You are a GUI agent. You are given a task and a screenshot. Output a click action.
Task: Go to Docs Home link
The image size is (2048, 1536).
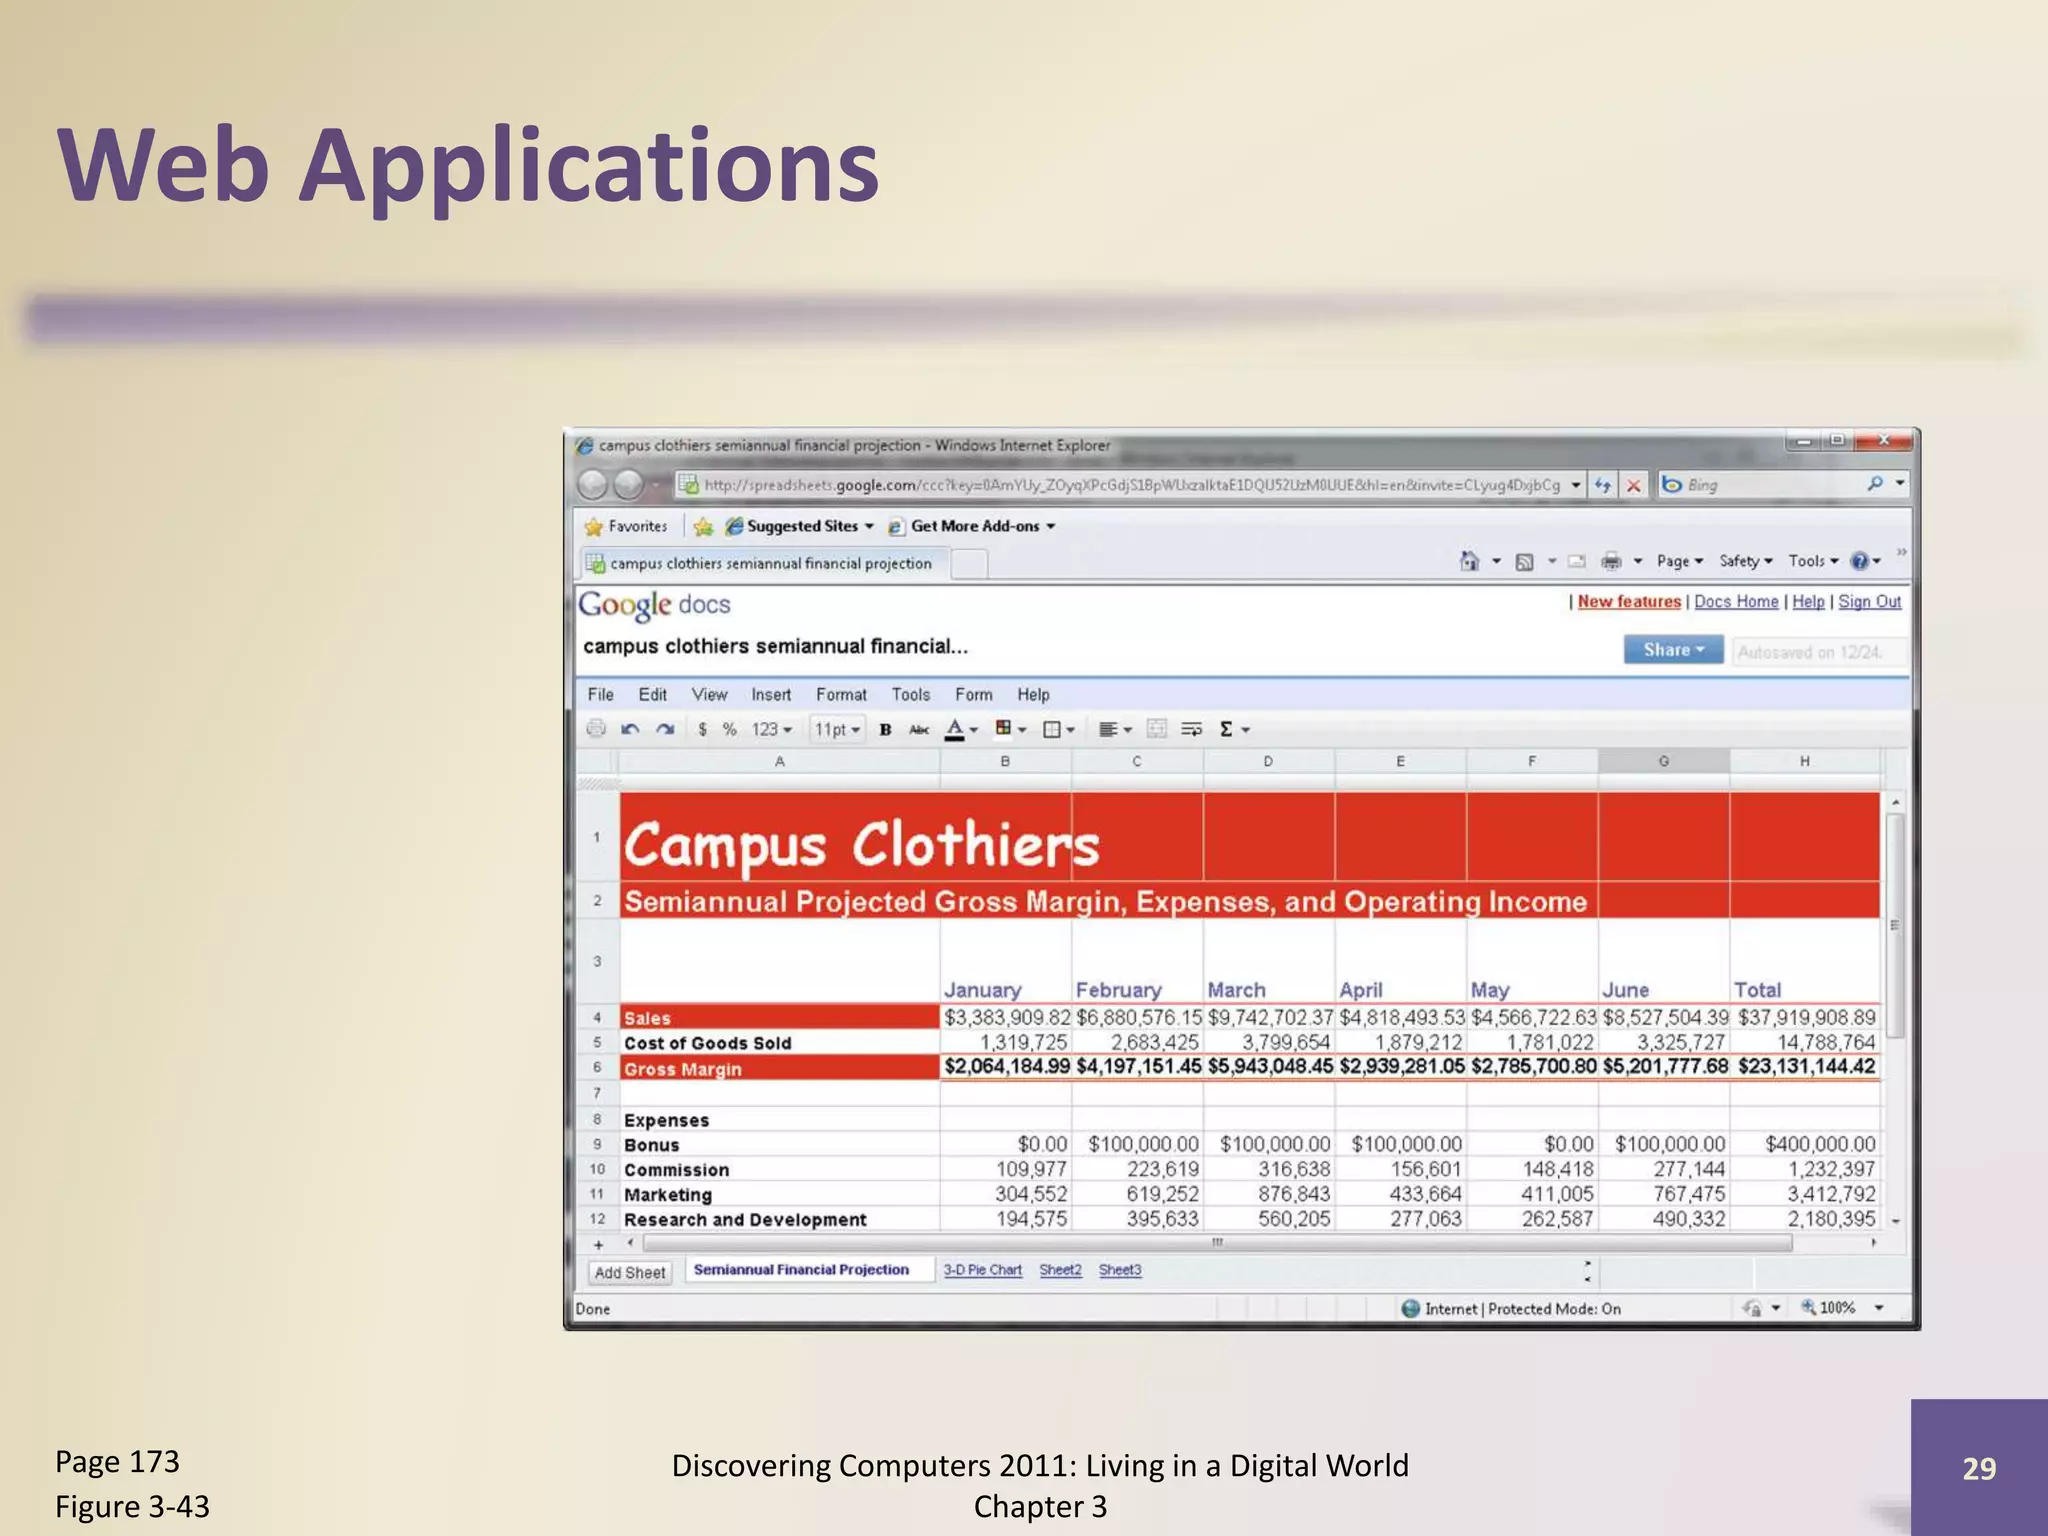pyautogui.click(x=1736, y=601)
